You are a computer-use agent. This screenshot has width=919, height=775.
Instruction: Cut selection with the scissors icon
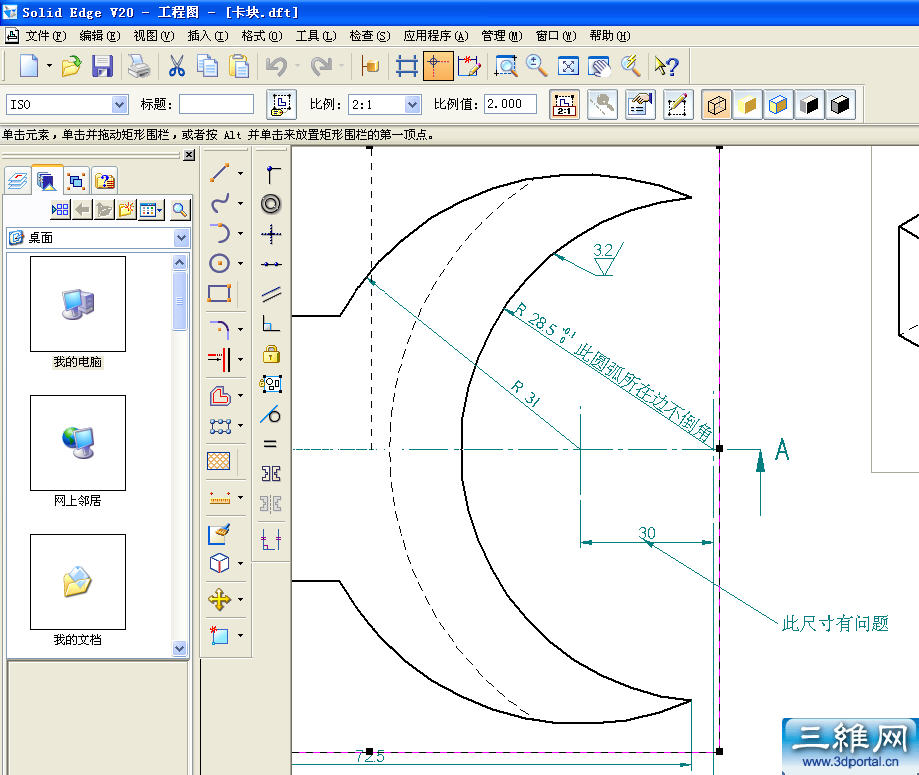pyautogui.click(x=176, y=66)
